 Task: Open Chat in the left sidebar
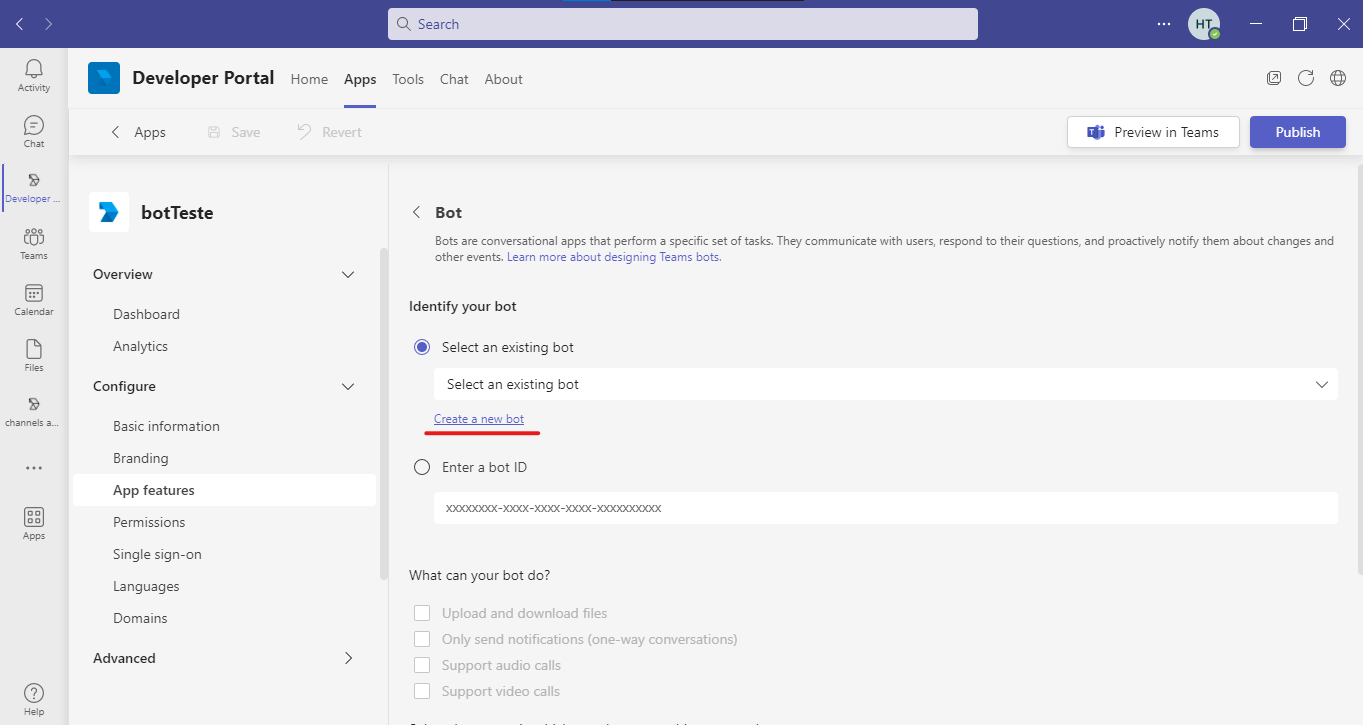click(x=34, y=131)
